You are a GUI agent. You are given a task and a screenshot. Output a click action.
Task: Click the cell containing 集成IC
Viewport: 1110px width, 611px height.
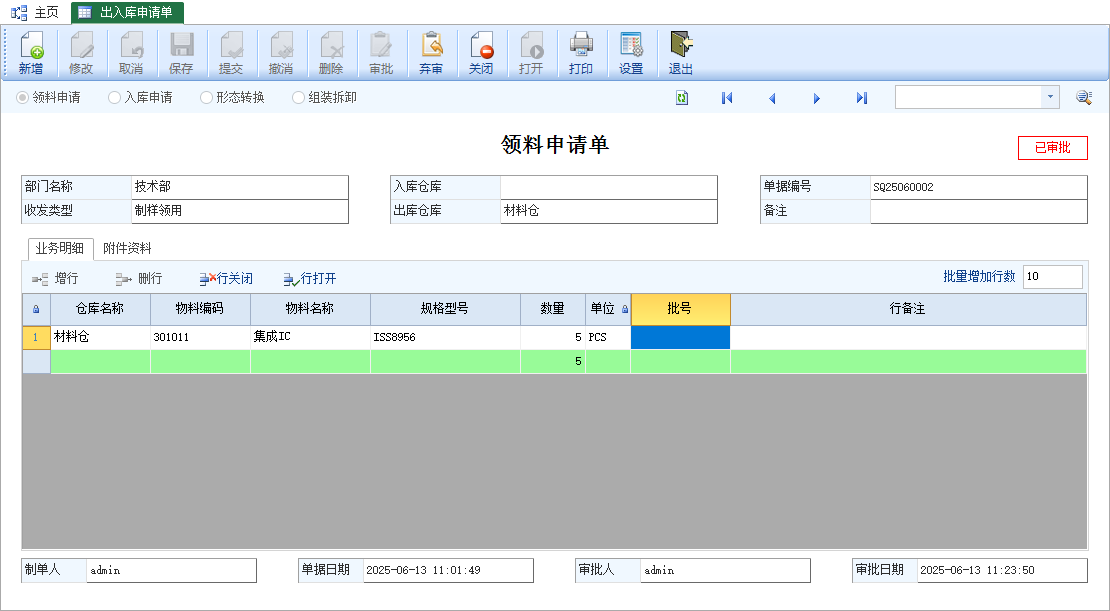click(x=310, y=338)
